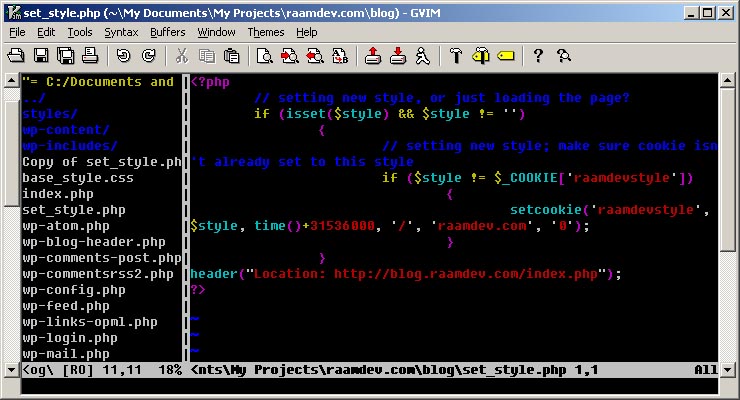Undo the last change
Viewport: 740px width, 400px height.
tap(124, 56)
